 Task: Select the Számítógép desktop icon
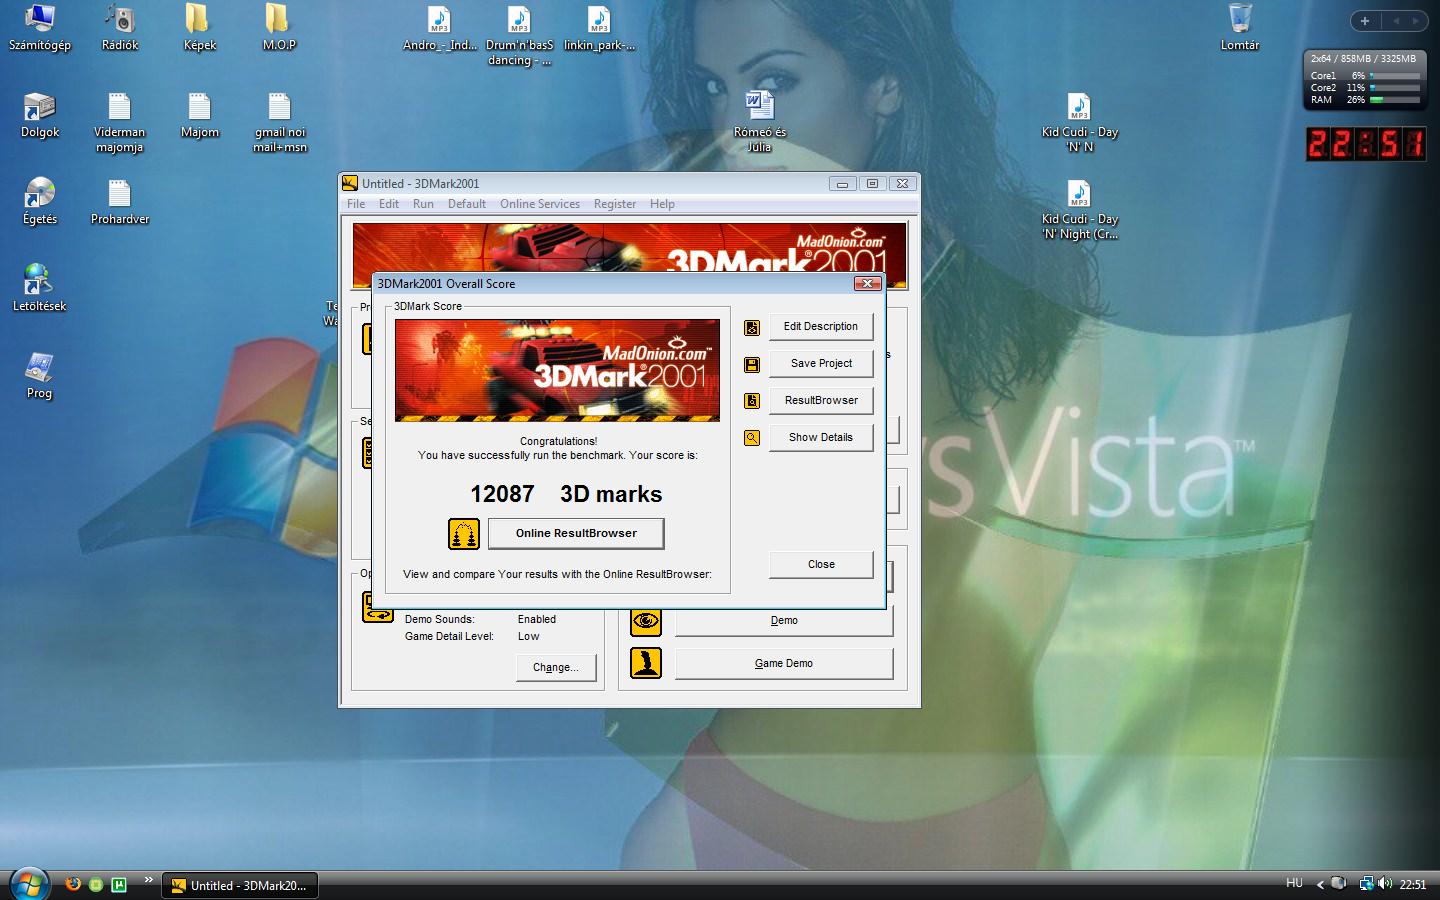[40, 28]
